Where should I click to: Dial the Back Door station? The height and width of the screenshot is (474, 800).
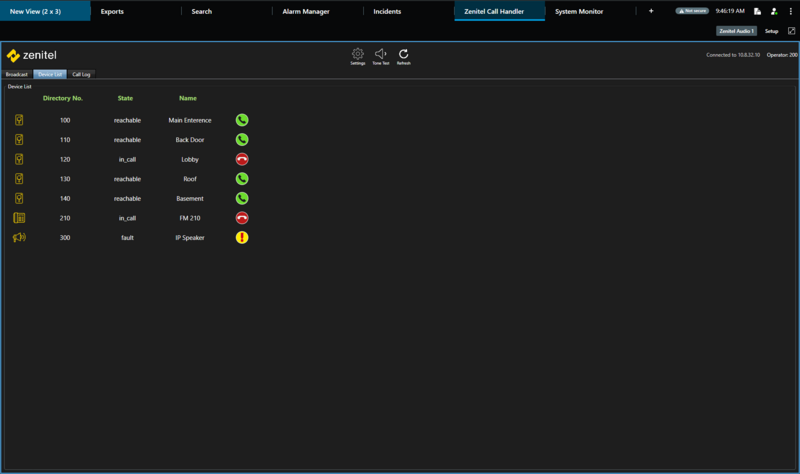(x=242, y=140)
